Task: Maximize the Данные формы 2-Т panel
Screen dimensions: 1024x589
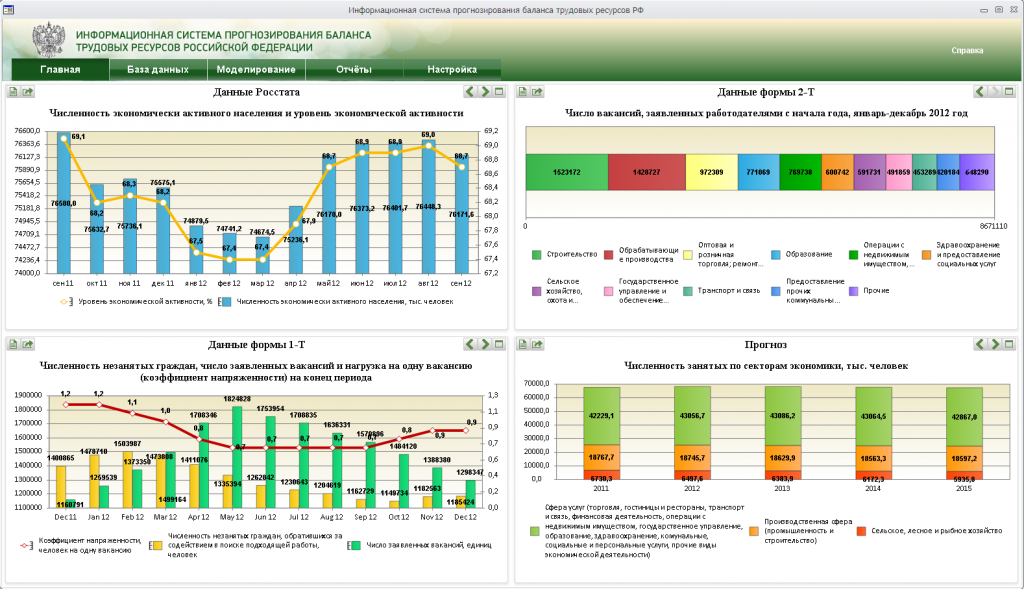Action: pyautogui.click(x=1008, y=92)
